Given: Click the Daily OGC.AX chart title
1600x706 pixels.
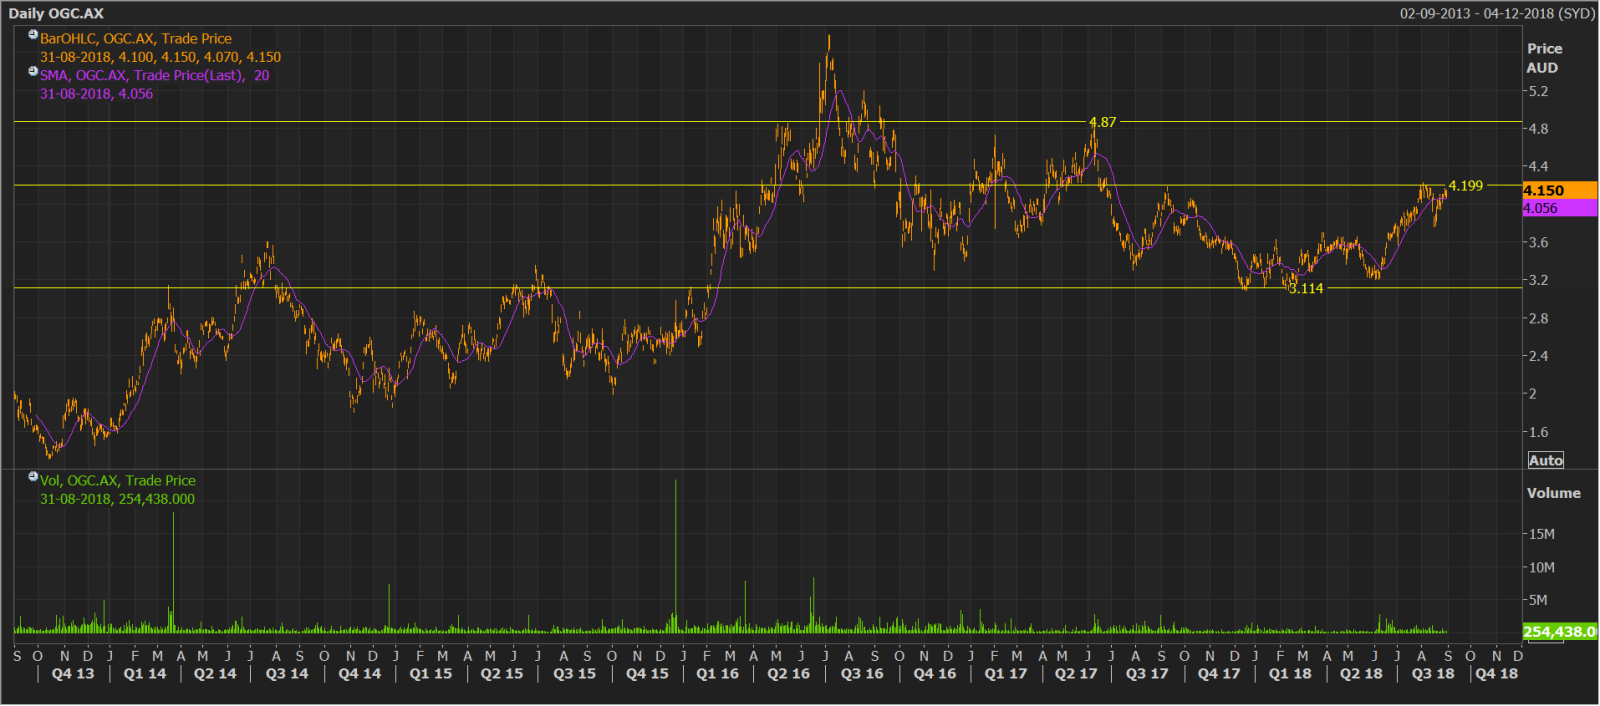Looking at the screenshot, I should click(x=56, y=13).
